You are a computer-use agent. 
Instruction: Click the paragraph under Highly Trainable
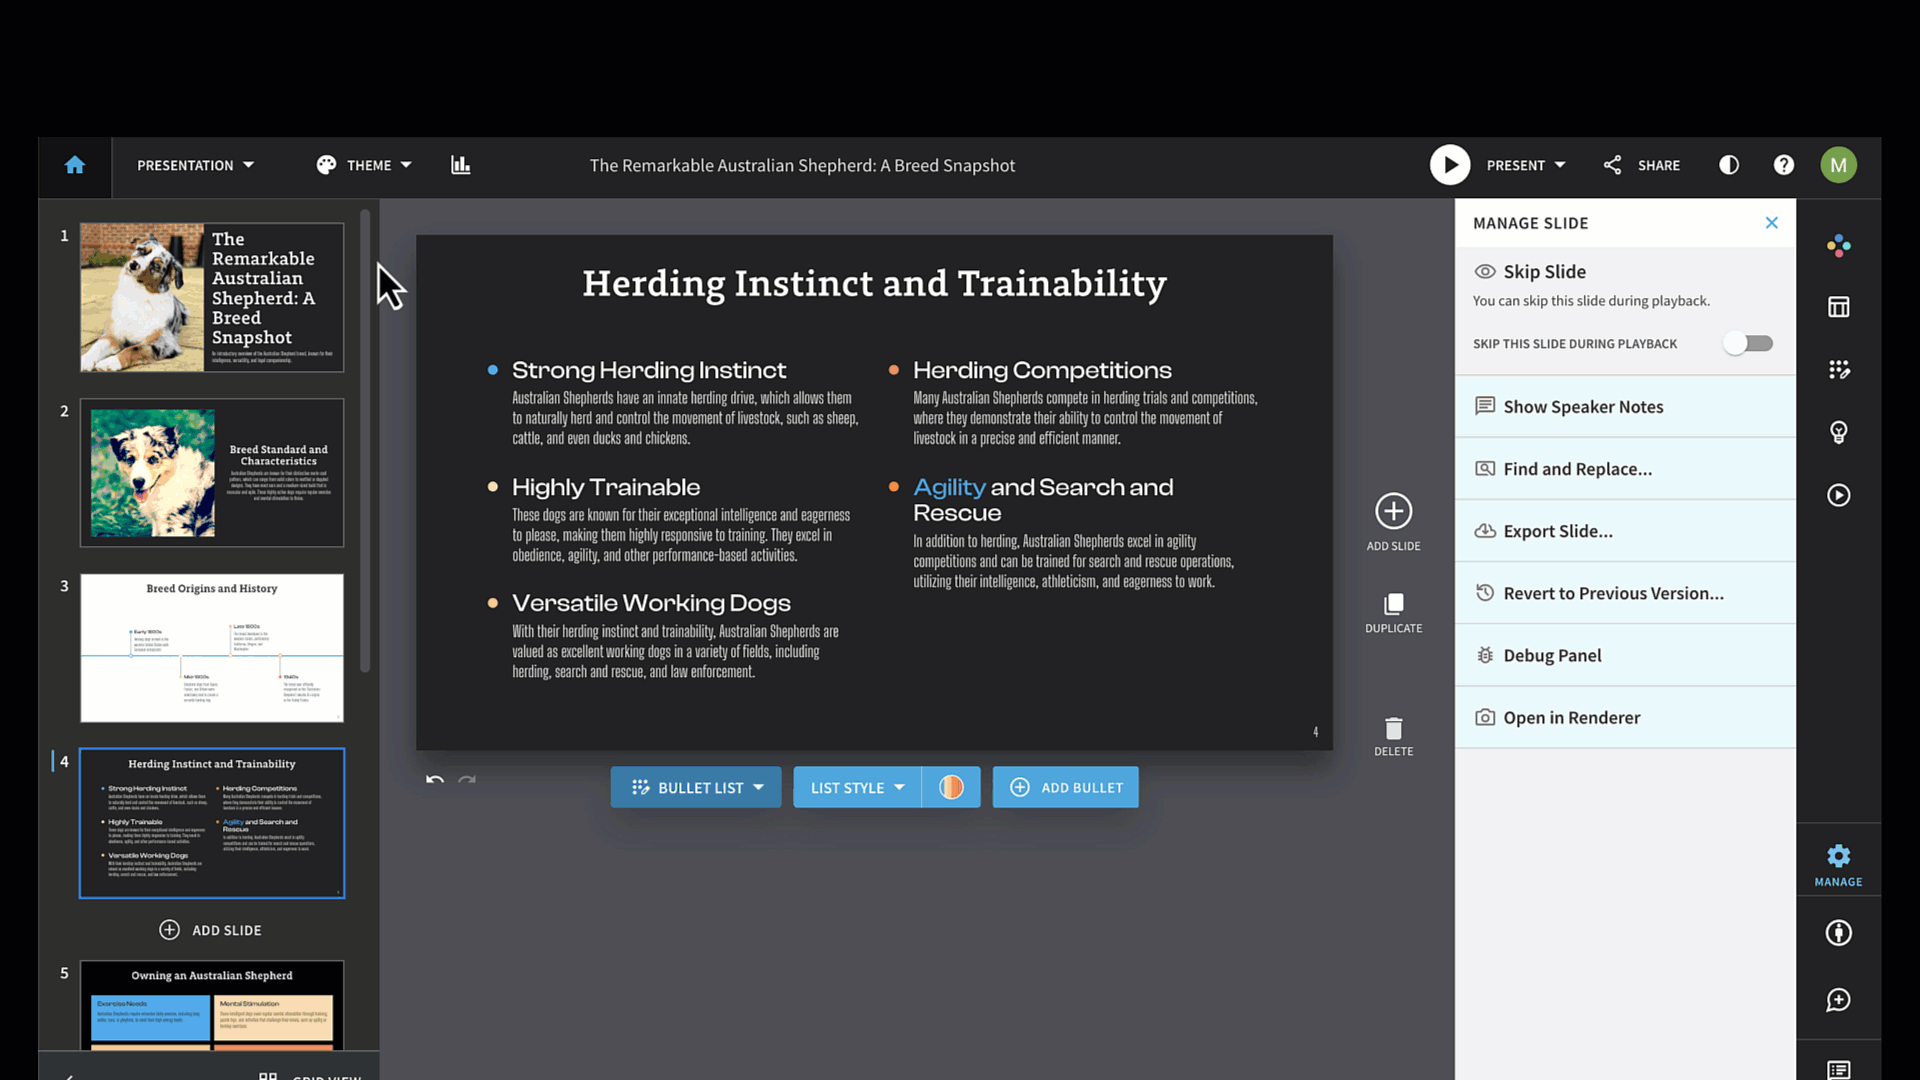[x=681, y=535]
